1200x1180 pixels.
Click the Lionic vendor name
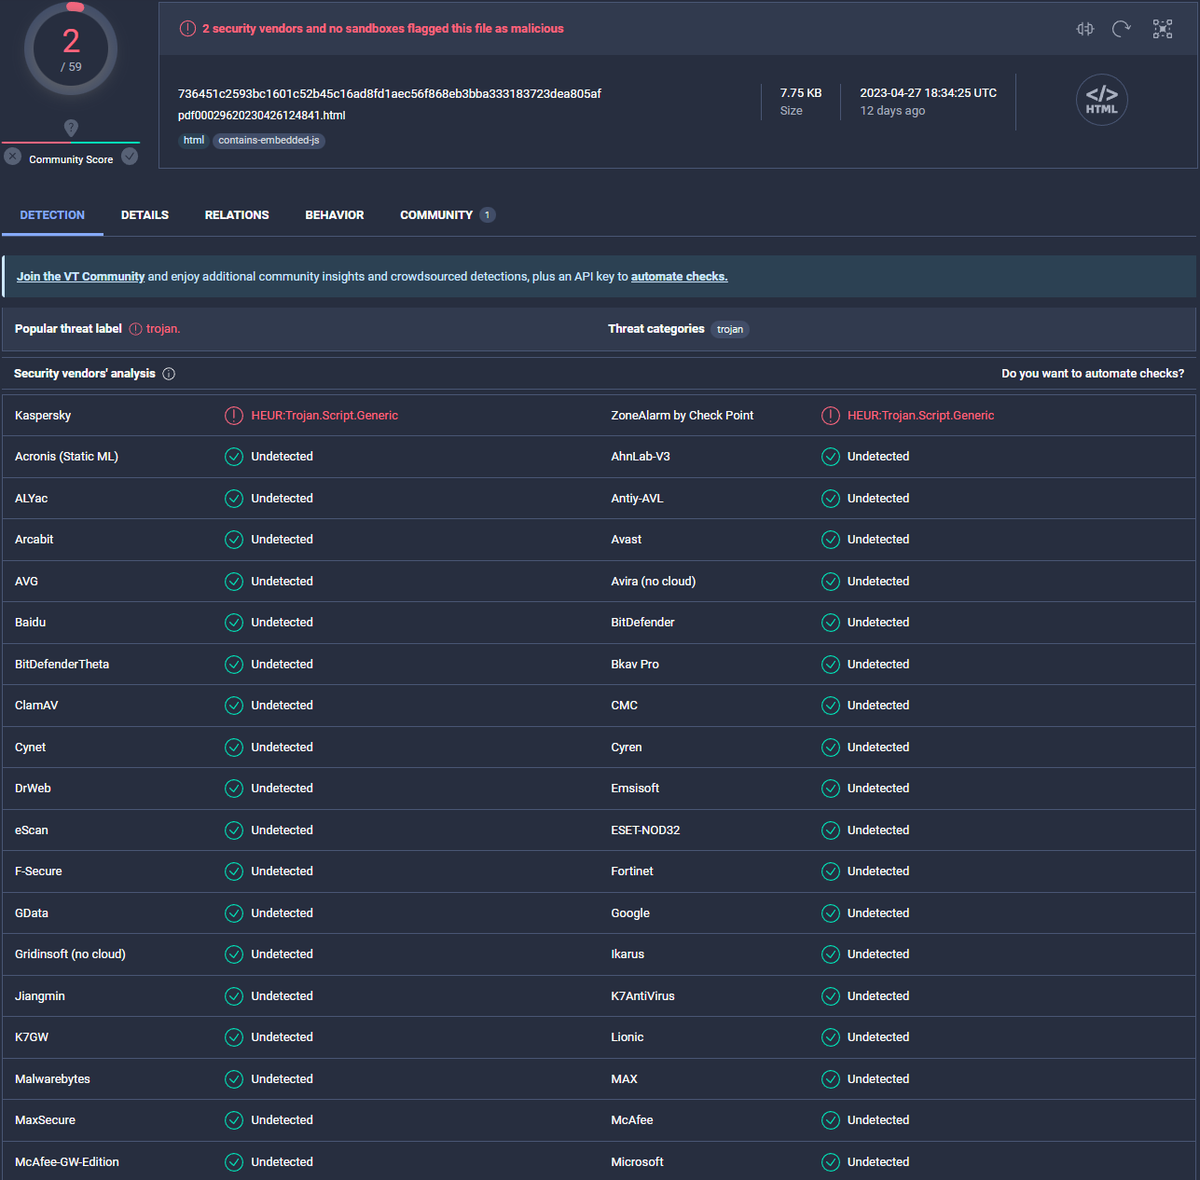(627, 1038)
